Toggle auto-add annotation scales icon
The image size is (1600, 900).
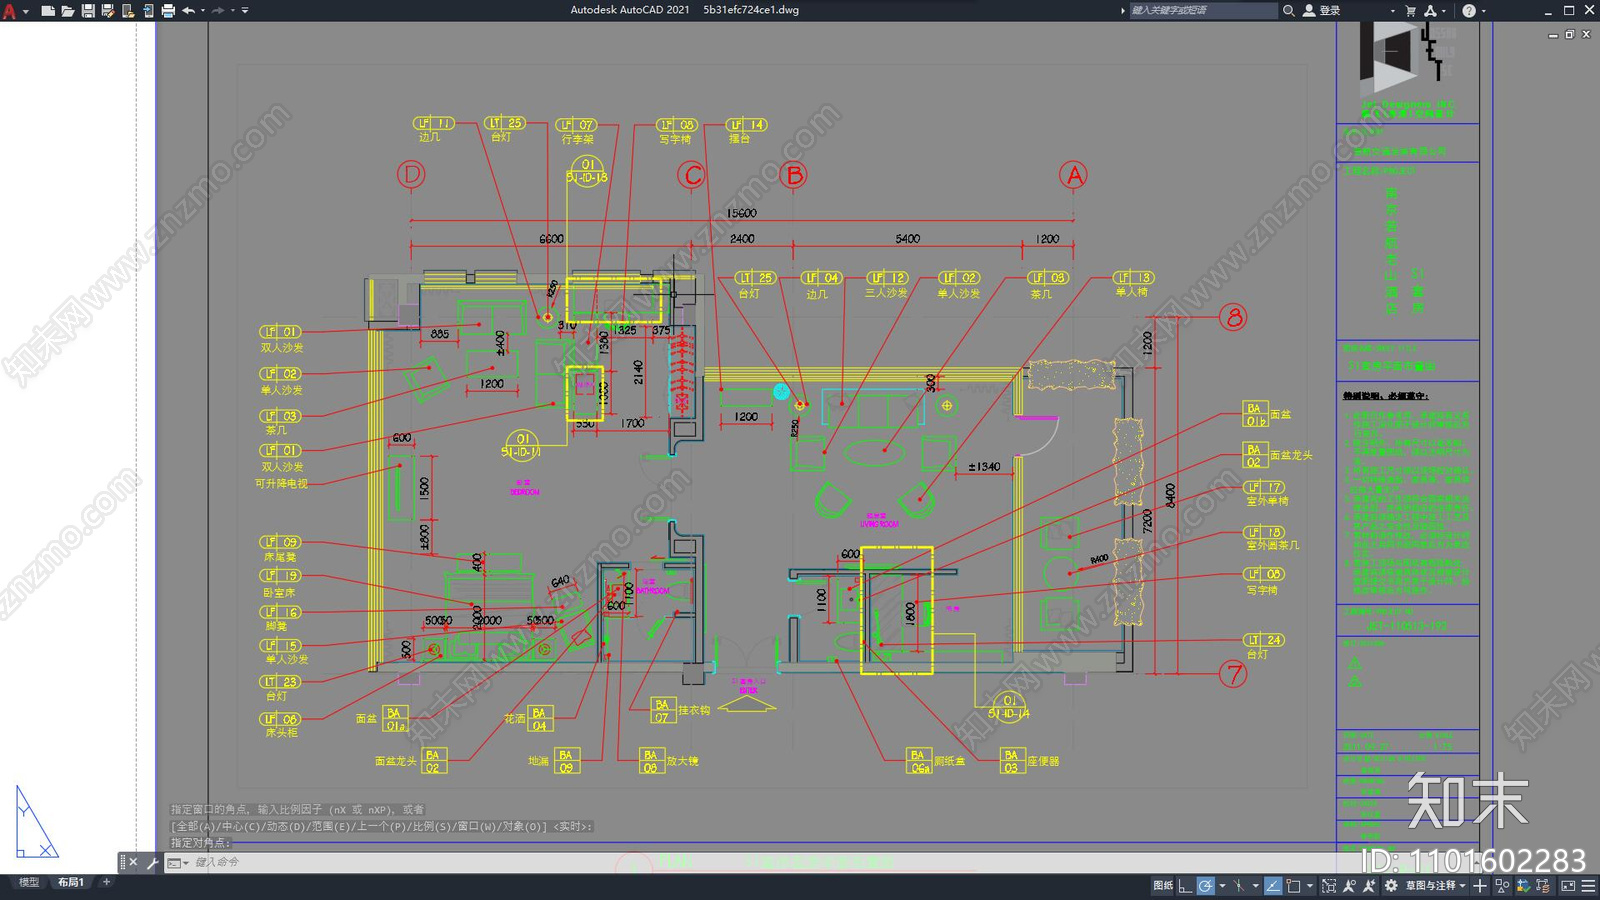tap(1370, 886)
